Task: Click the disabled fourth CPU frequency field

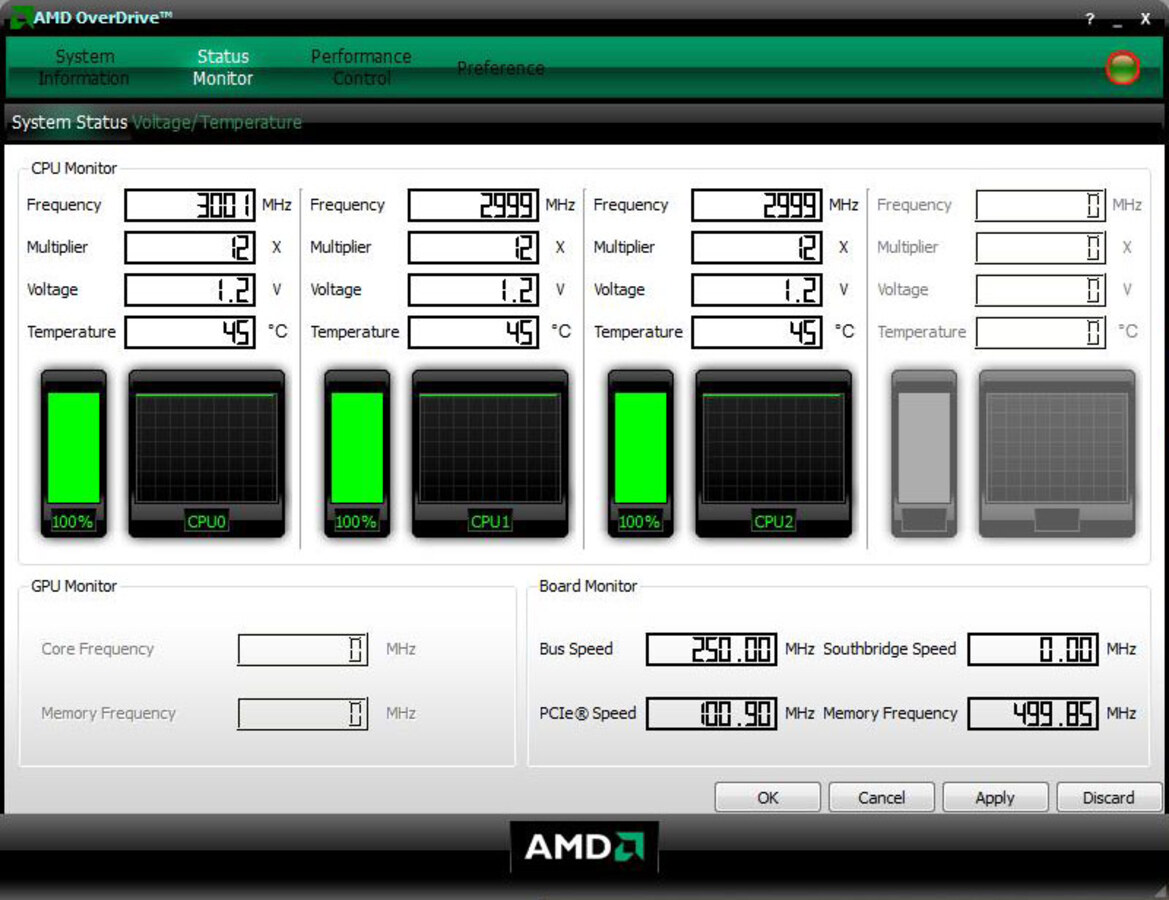Action: [x=1041, y=205]
